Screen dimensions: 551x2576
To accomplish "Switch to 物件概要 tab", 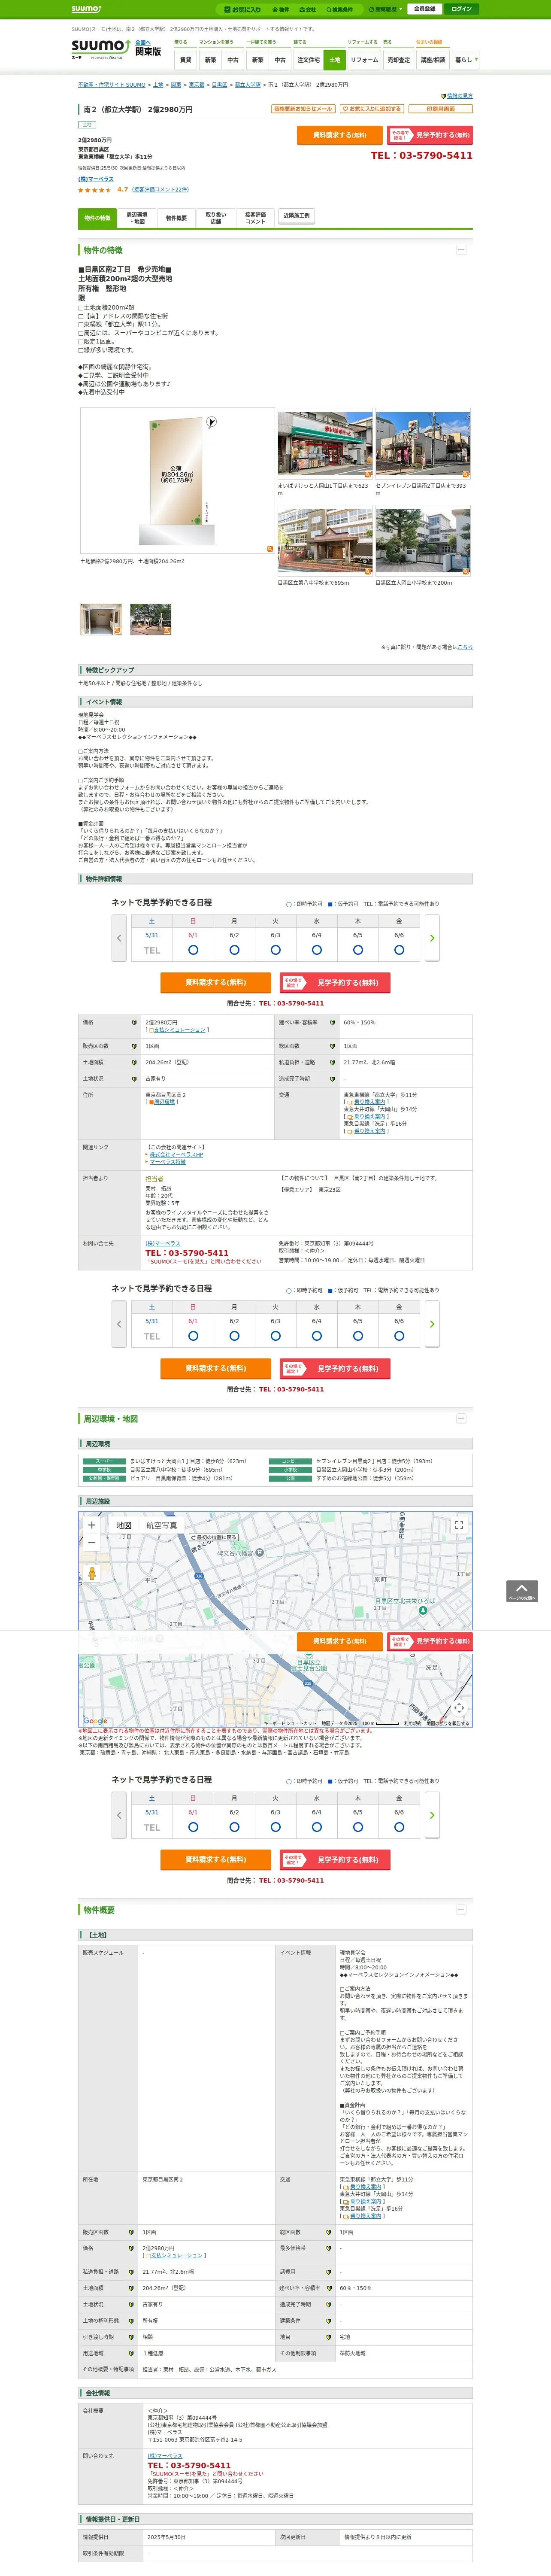I will coord(176,218).
